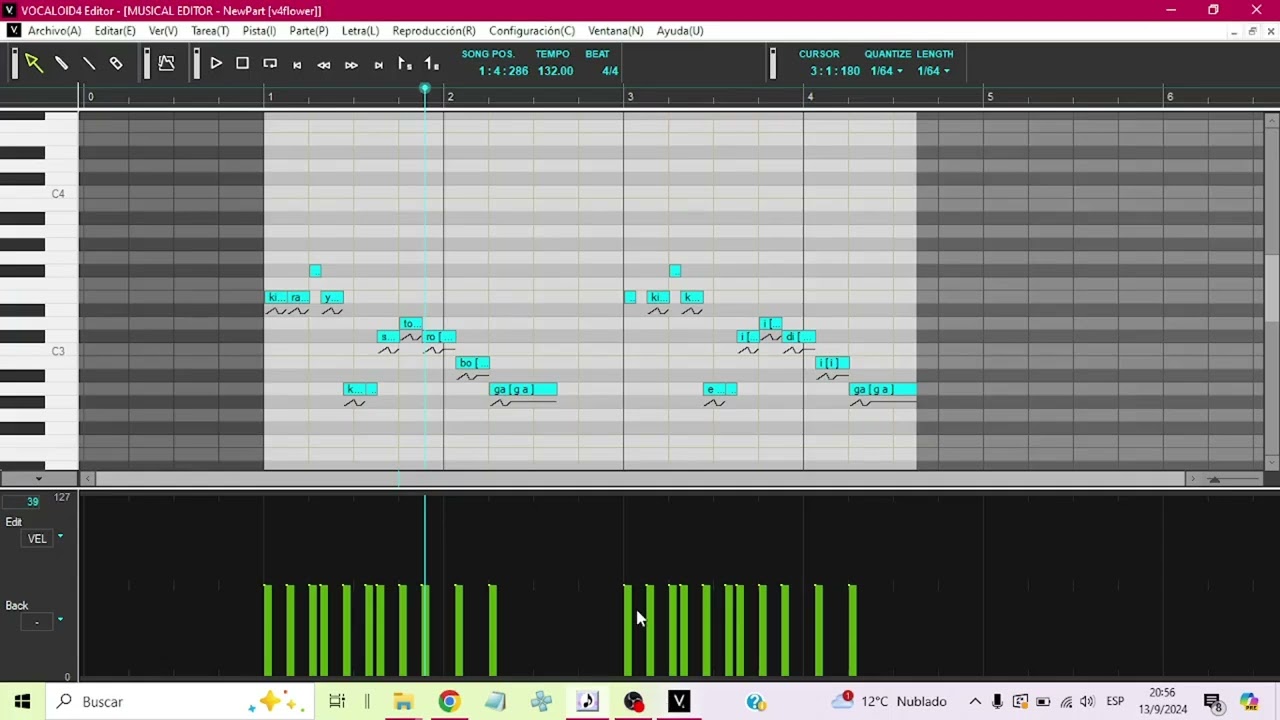Click the horizontal scrollbar right arrow
The height and width of the screenshot is (720, 1280).
(1191, 479)
